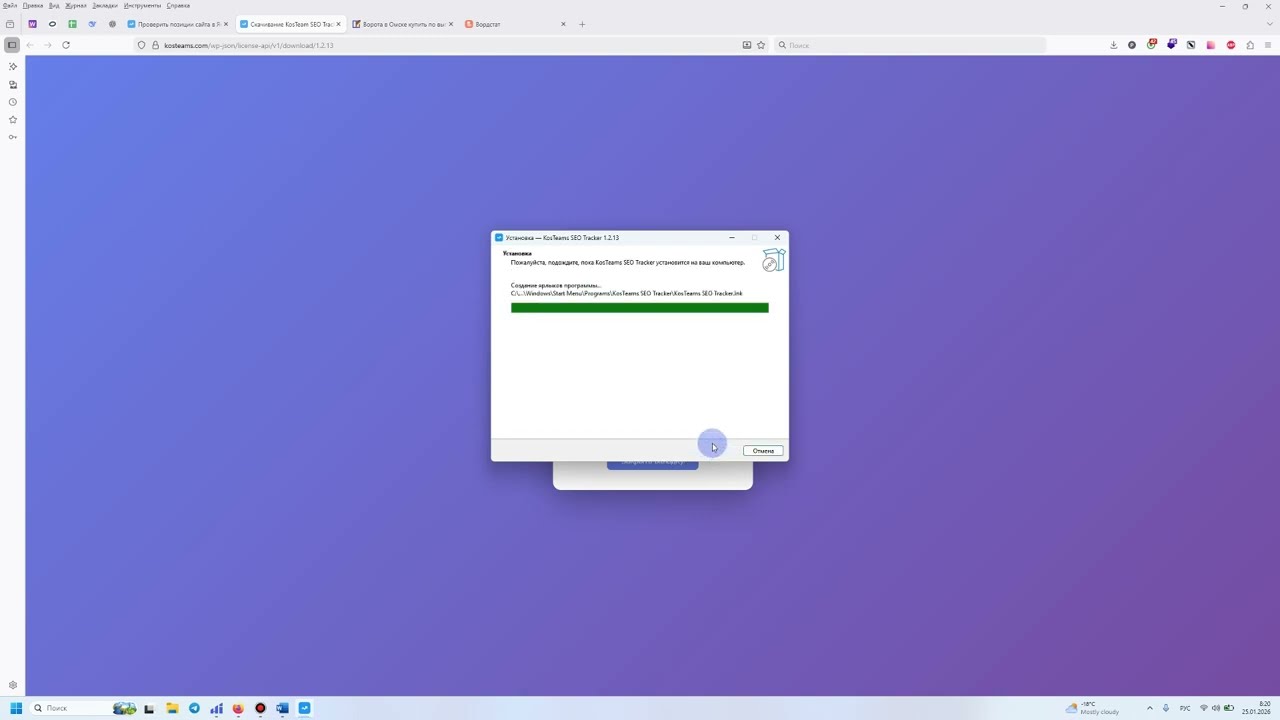Open the sidebar history clock icon
This screenshot has width=1280, height=720.
(13, 102)
